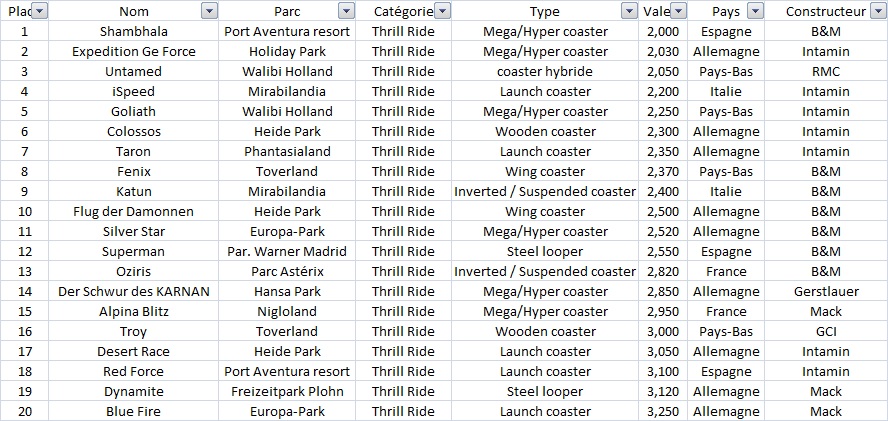Open the Parc column filter dropdown

(x=346, y=11)
